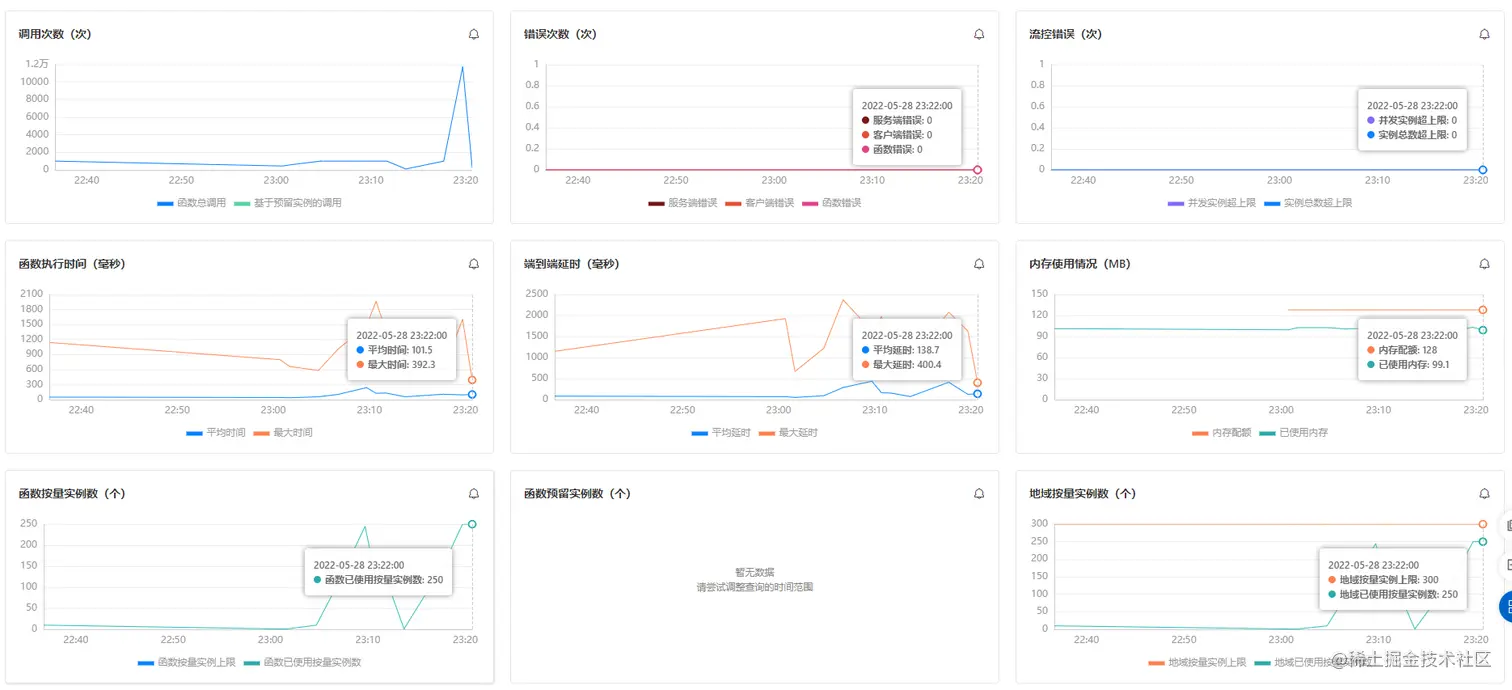Click the 暂无数据 message
1512x690 pixels.
(755, 572)
